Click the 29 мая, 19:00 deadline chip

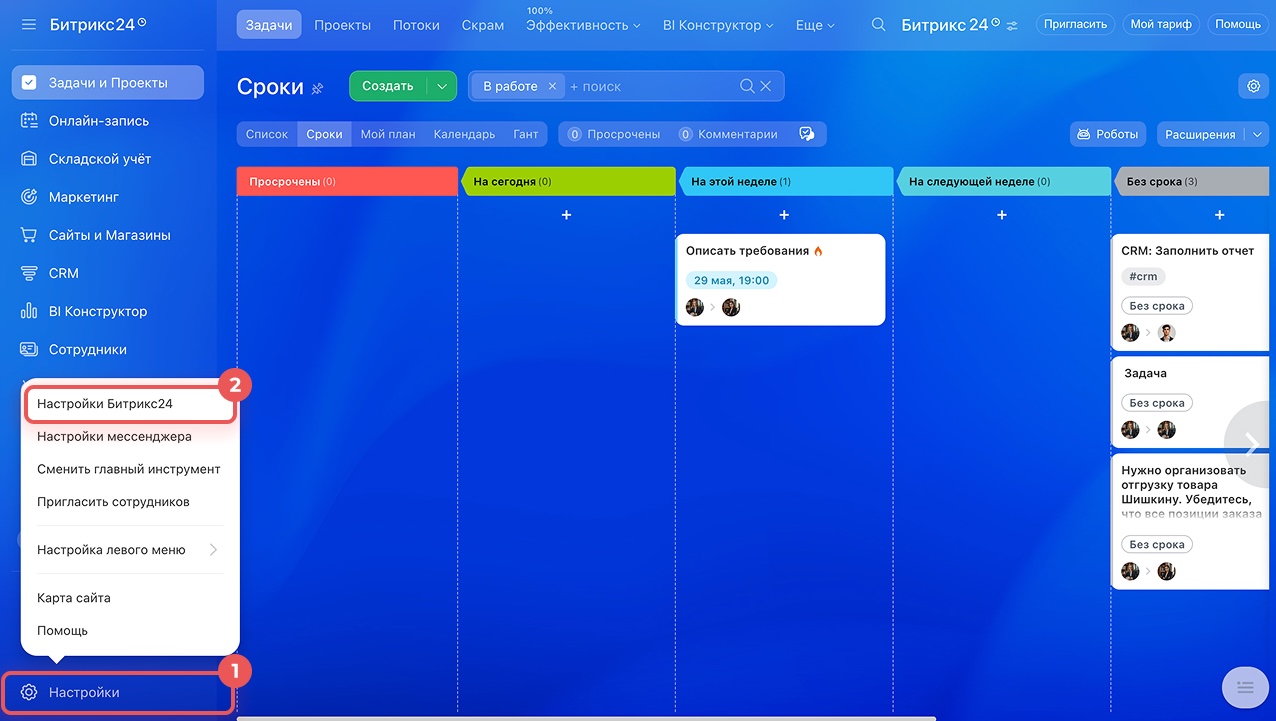(731, 281)
